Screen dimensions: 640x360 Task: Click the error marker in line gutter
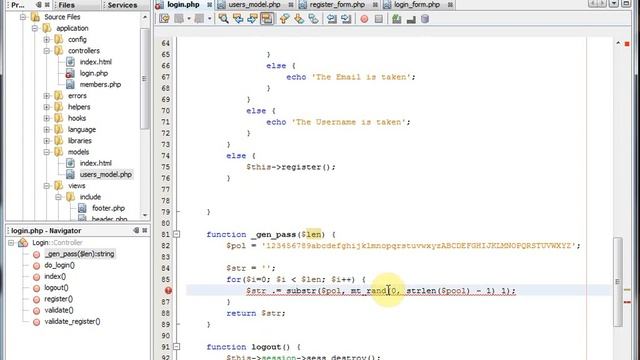click(x=168, y=291)
